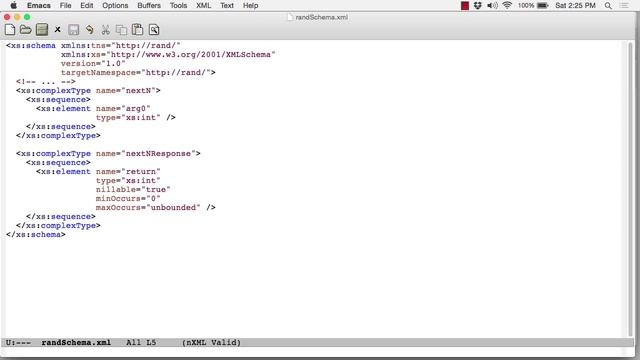Click the red square menu bar icon
The image size is (640, 360).
(x=464, y=5)
